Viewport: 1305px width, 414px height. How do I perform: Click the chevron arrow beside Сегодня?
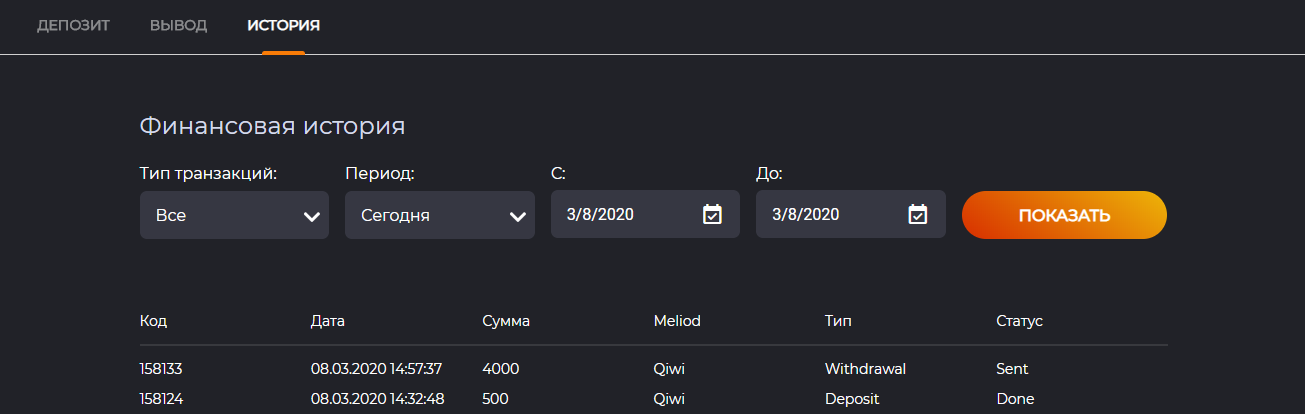coord(517,216)
